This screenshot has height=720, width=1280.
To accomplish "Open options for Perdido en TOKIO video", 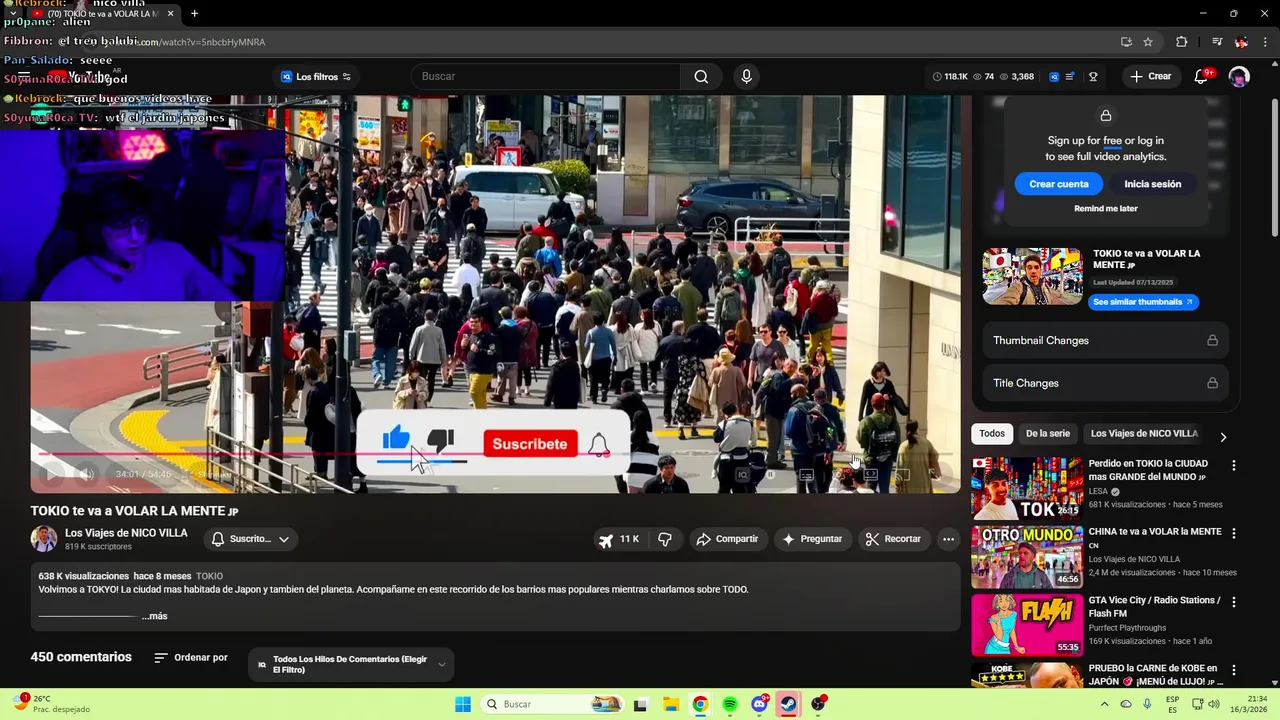I will (1233, 466).
